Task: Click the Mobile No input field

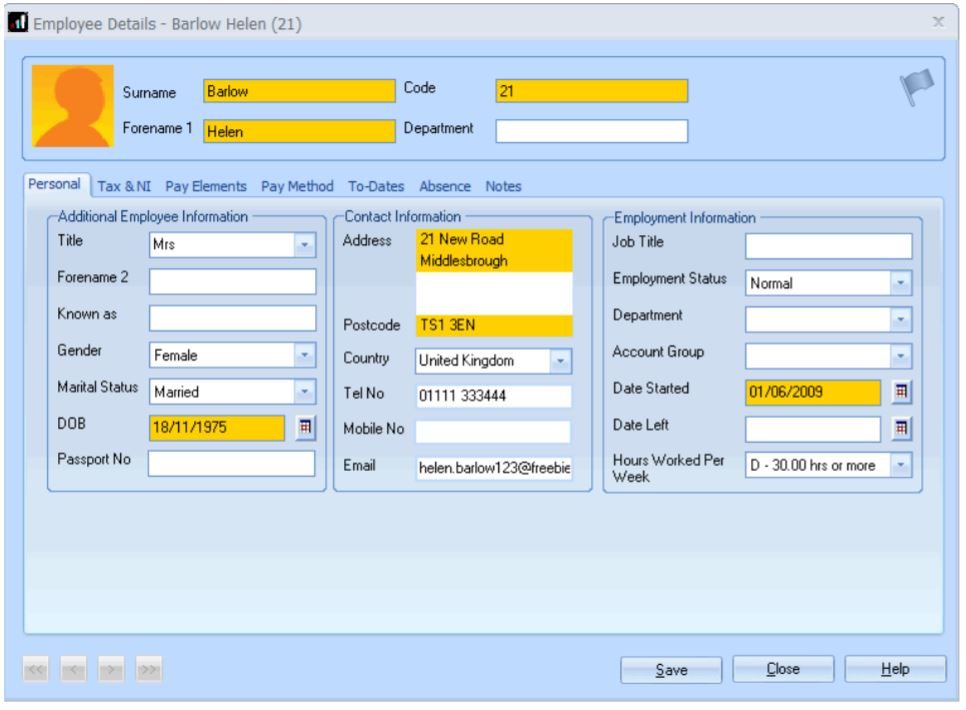Action: pyautogui.click(x=493, y=431)
